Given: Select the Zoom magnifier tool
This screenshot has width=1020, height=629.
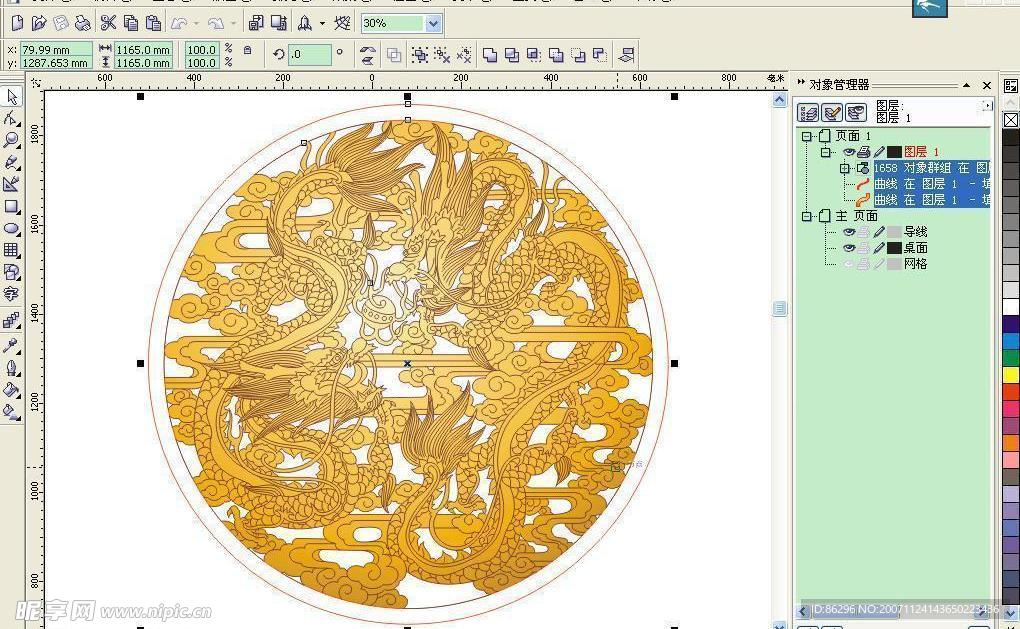Looking at the screenshot, I should click(x=12, y=140).
